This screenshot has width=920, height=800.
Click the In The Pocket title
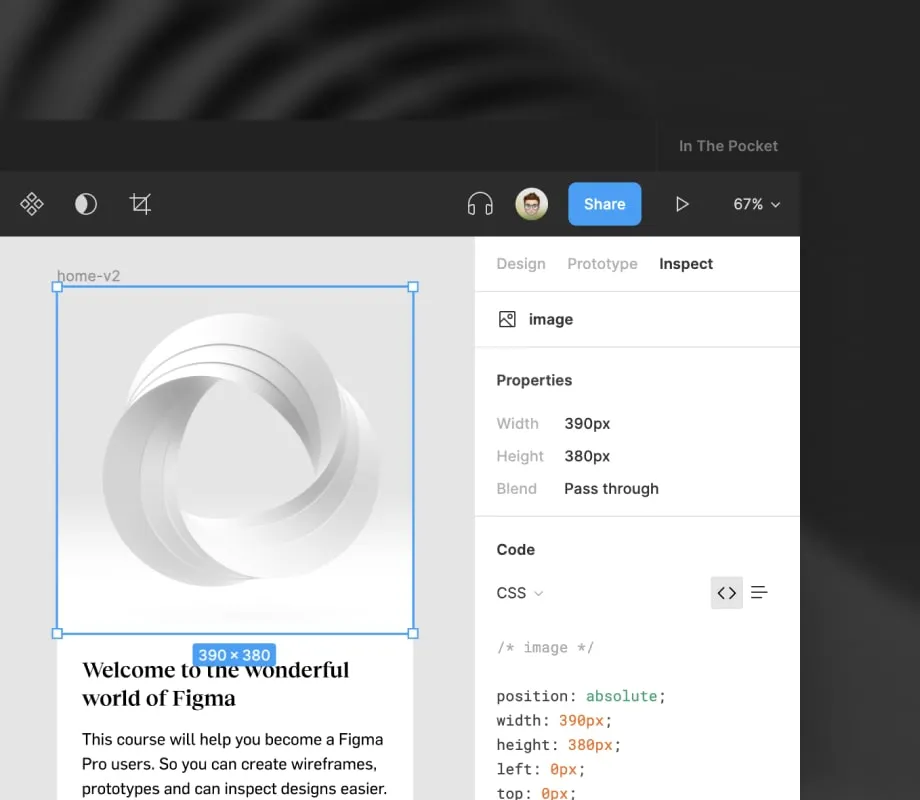coord(728,146)
